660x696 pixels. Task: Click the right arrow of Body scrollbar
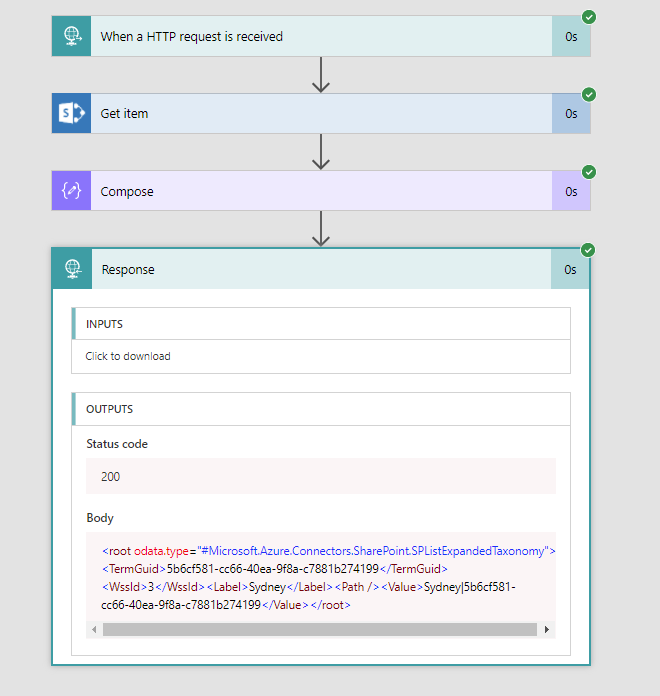coord(546,629)
